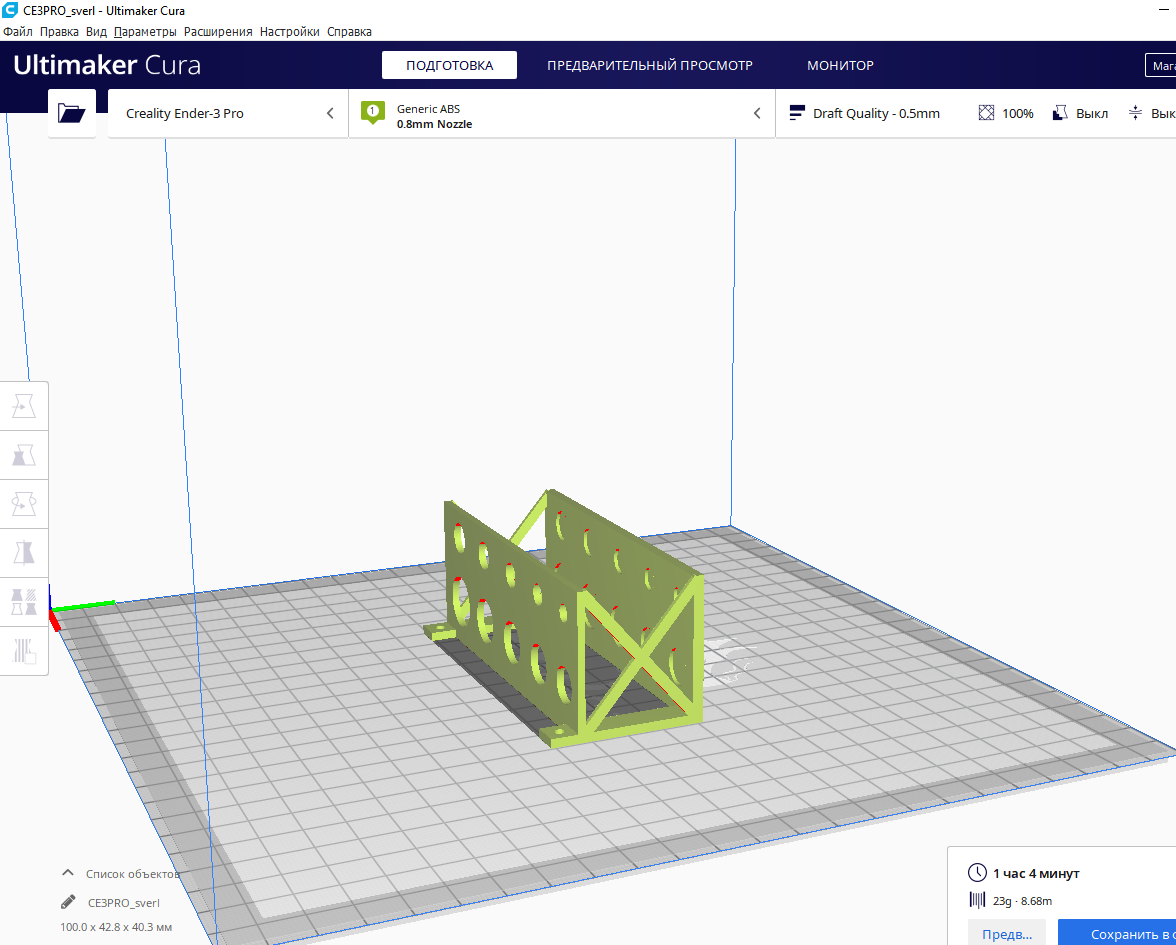This screenshot has width=1176, height=945.
Task: Expand the Creality Ender-3 Pro printer selector
Action: [228, 114]
